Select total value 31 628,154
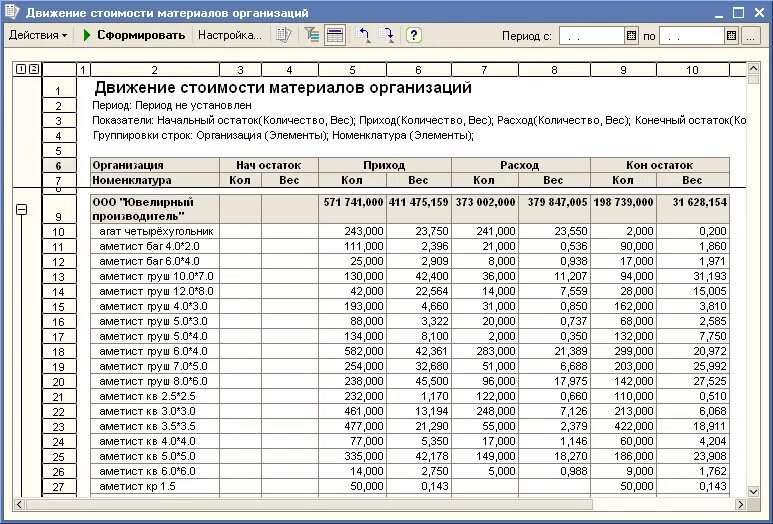Viewport: 773px width, 524px height. click(693, 209)
